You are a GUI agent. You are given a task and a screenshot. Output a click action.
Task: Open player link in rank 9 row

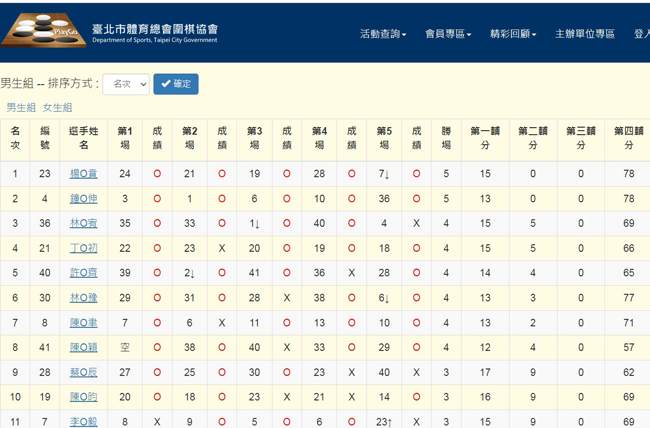click(84, 373)
